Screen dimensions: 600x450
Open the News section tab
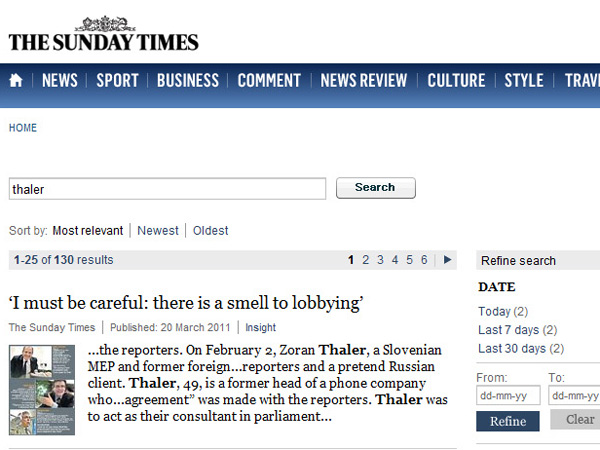59,81
